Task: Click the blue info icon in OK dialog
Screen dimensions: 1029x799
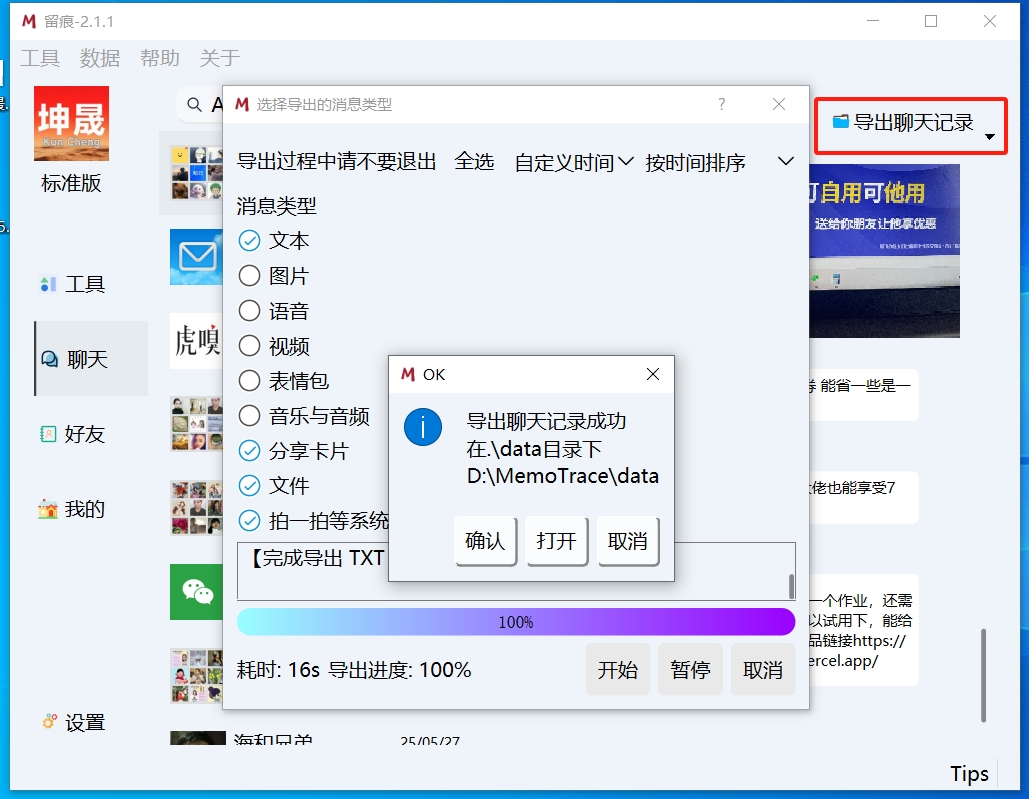Action: coord(423,427)
